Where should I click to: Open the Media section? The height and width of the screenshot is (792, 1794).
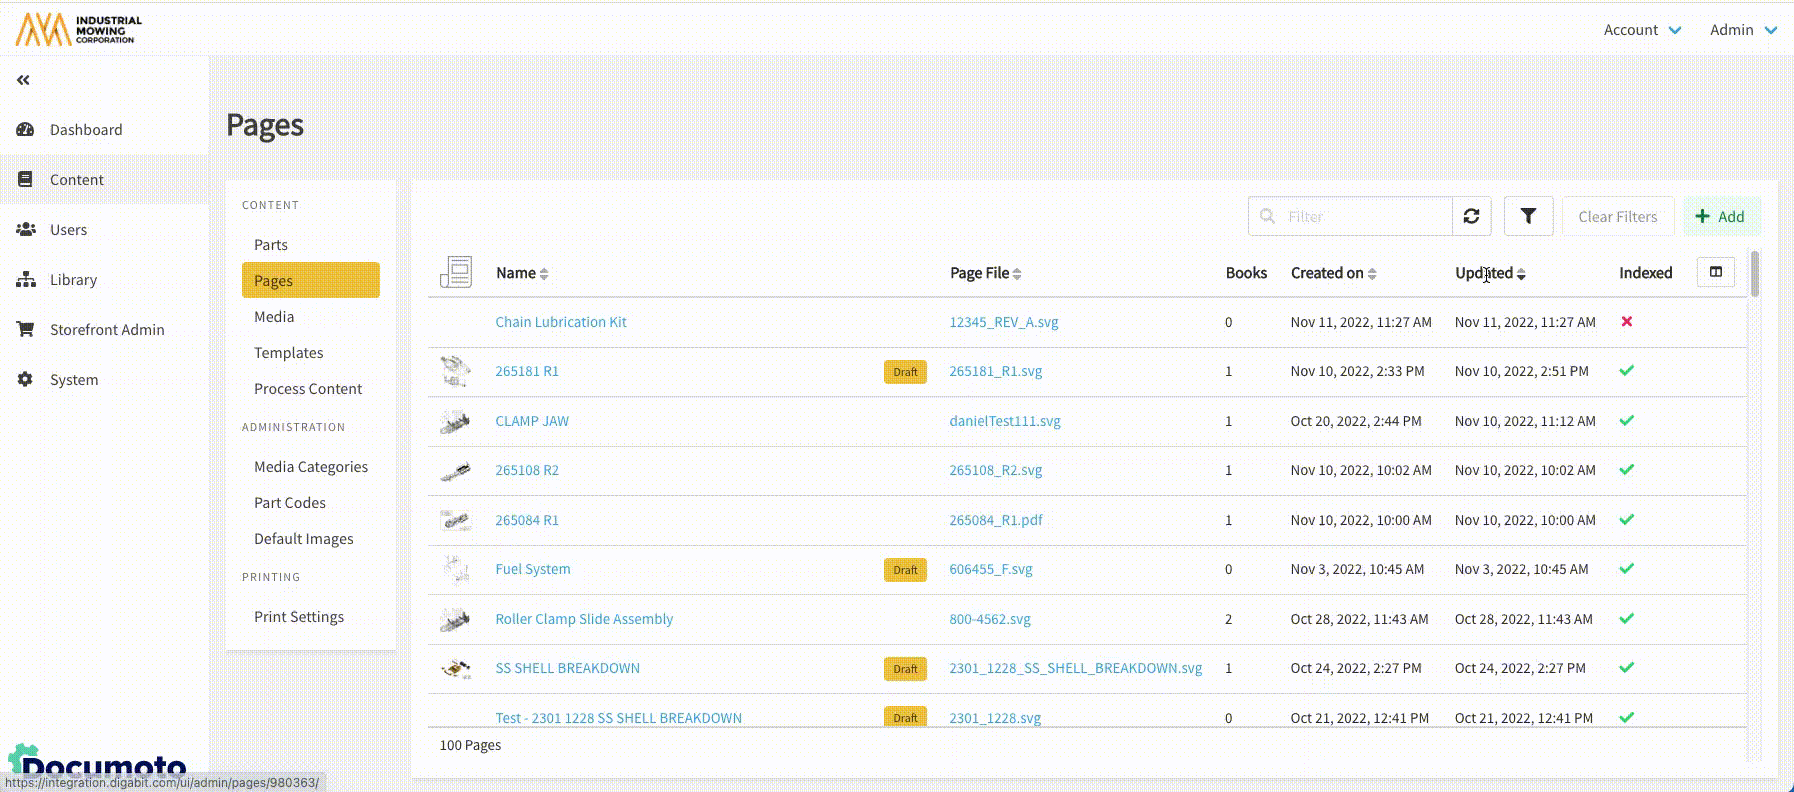pos(274,317)
